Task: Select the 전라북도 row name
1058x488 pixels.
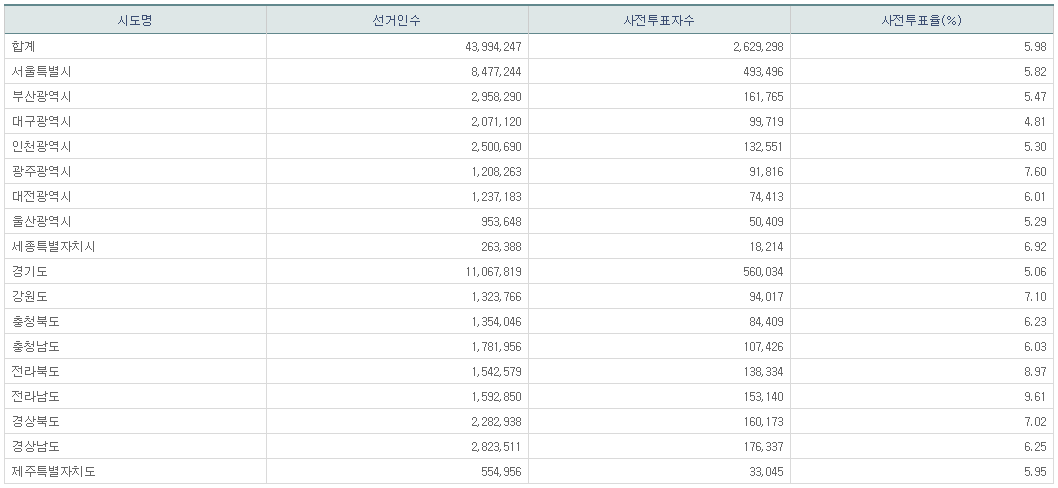Action: click(x=36, y=371)
